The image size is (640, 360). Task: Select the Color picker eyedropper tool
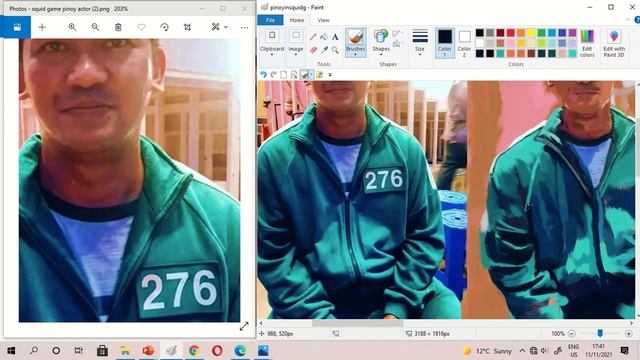pyautogui.click(x=324, y=50)
